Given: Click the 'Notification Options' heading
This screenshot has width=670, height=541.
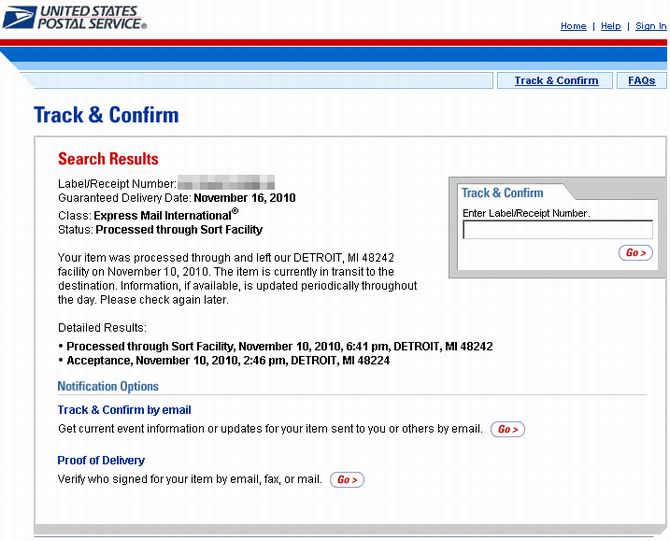Looking at the screenshot, I should 108,386.
